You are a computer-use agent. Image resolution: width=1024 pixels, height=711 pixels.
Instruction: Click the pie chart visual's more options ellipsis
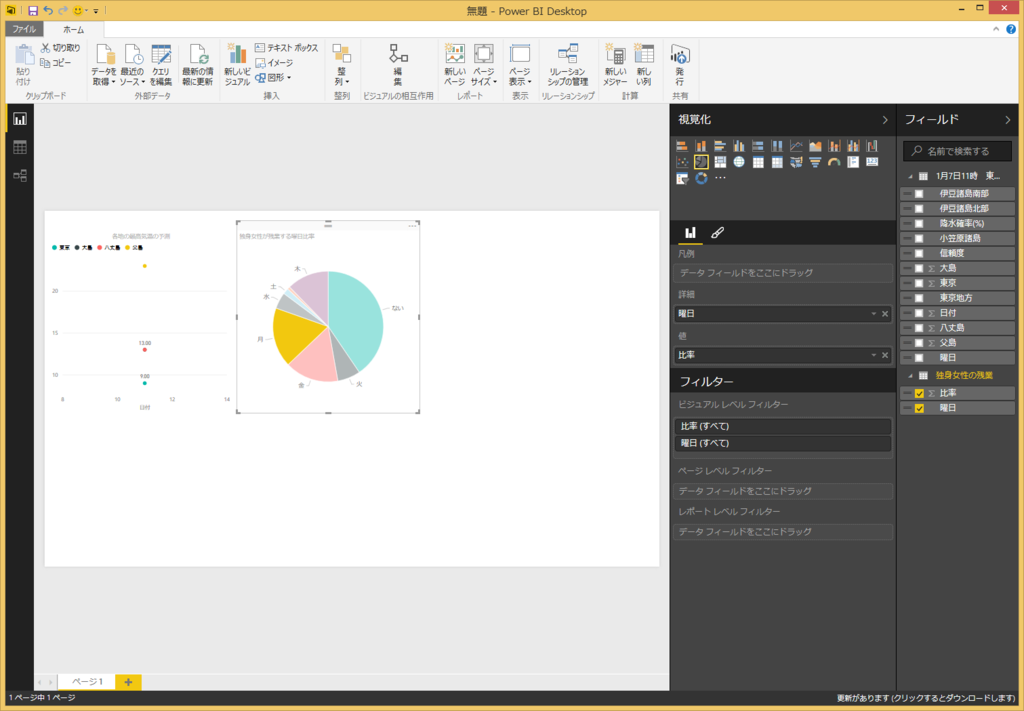411,226
